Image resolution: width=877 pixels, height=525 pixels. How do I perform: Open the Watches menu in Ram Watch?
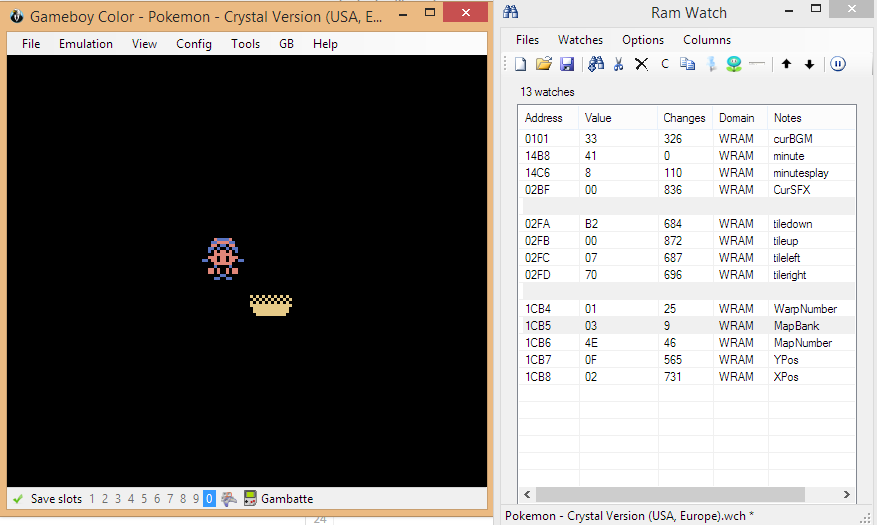point(580,40)
